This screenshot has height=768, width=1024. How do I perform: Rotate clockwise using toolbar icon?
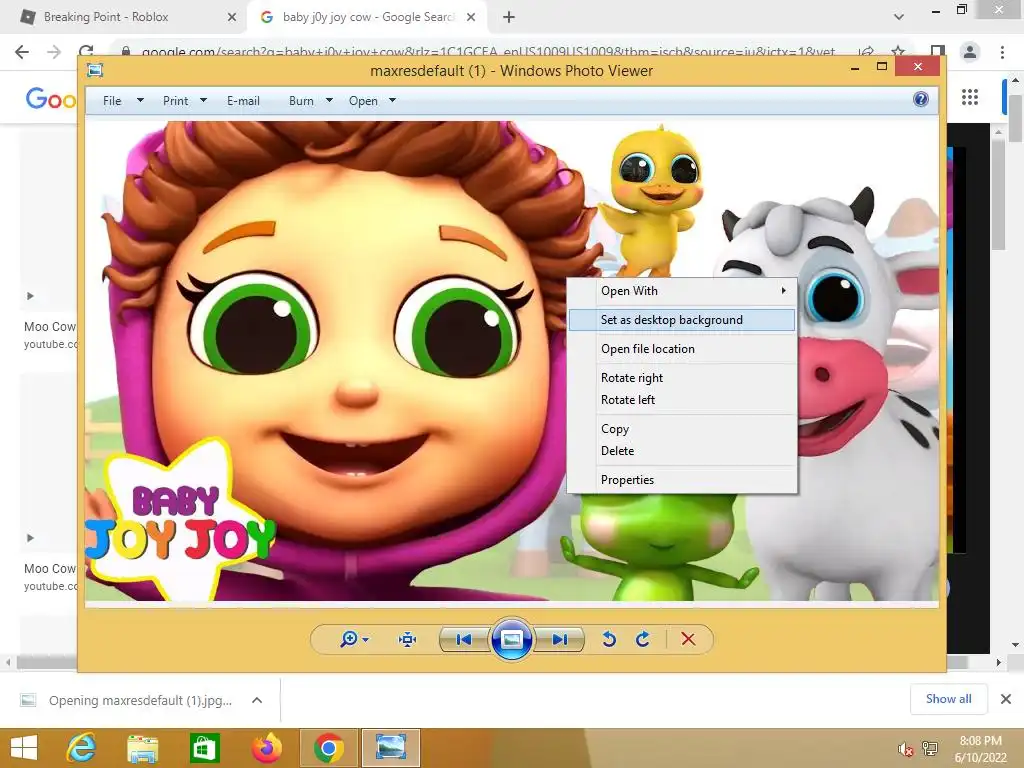643,639
